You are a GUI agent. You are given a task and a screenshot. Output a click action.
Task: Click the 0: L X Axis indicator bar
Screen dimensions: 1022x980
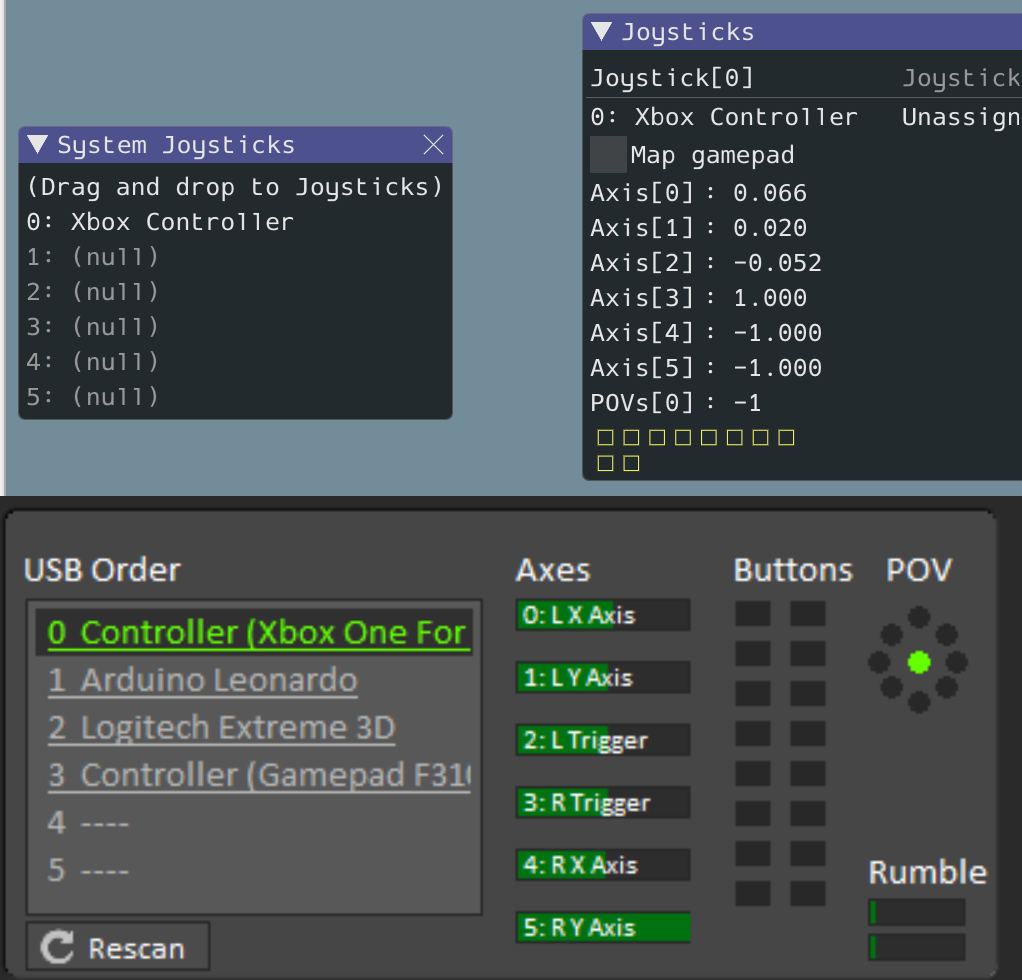(x=602, y=615)
